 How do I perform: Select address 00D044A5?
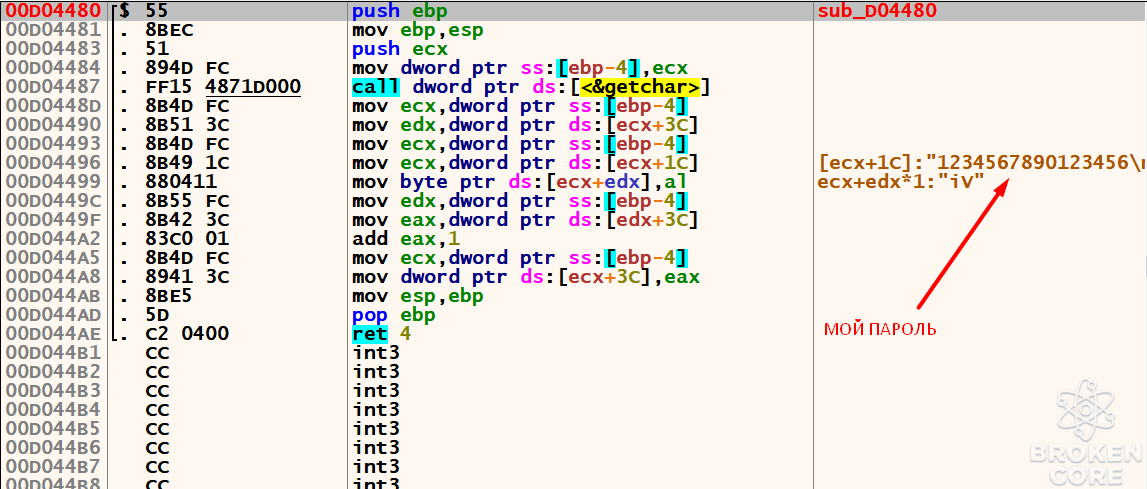click(53, 259)
